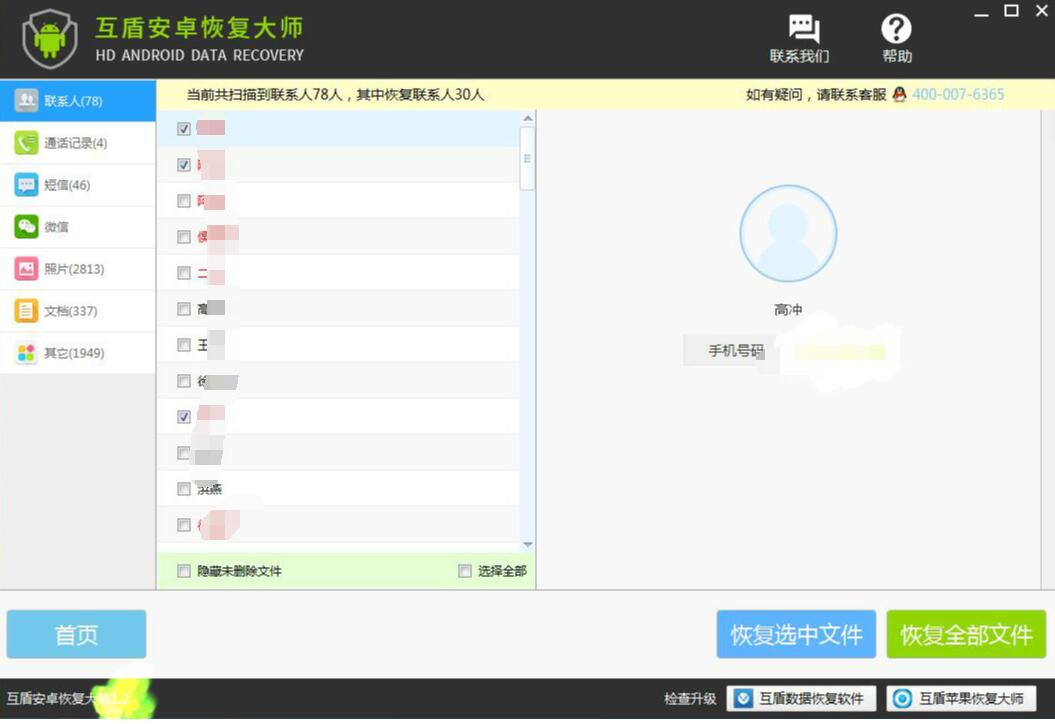Image resolution: width=1055 pixels, height=724 pixels.
Task: Click the scan summary text 当前共扫描到联系人78人
Action: click(x=264, y=95)
